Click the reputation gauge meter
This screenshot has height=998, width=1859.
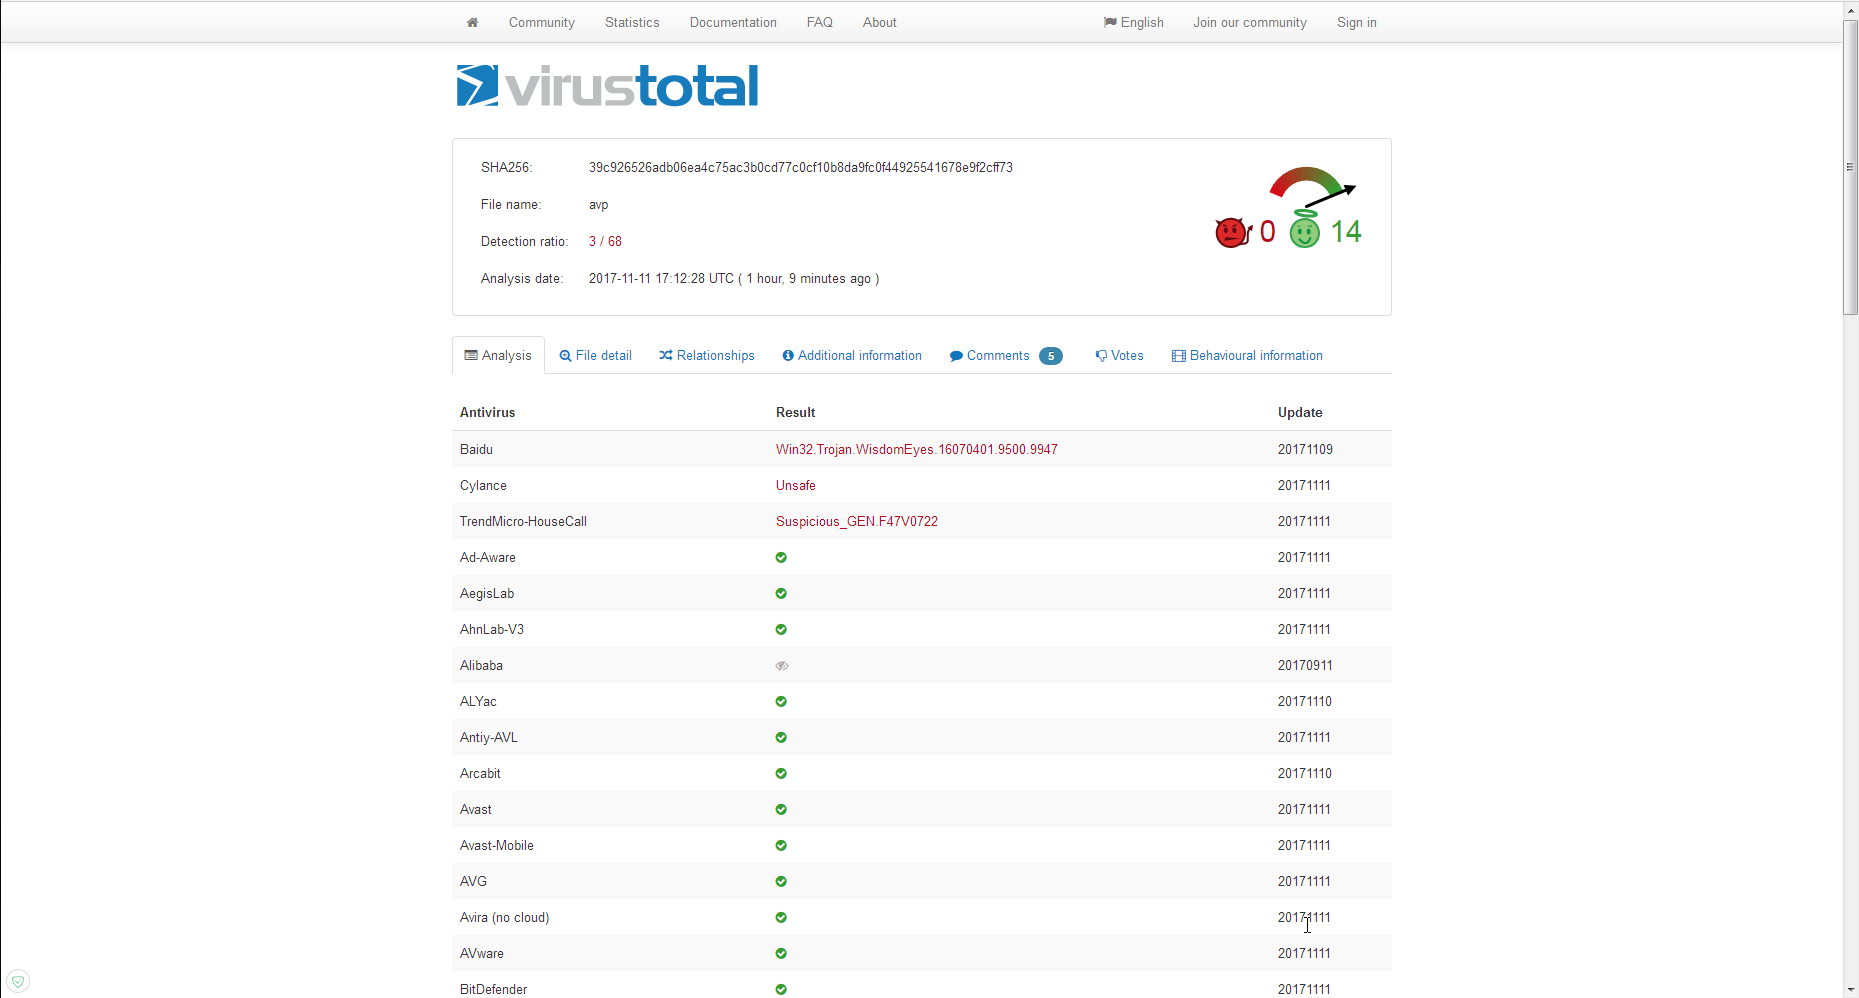[x=1311, y=187]
